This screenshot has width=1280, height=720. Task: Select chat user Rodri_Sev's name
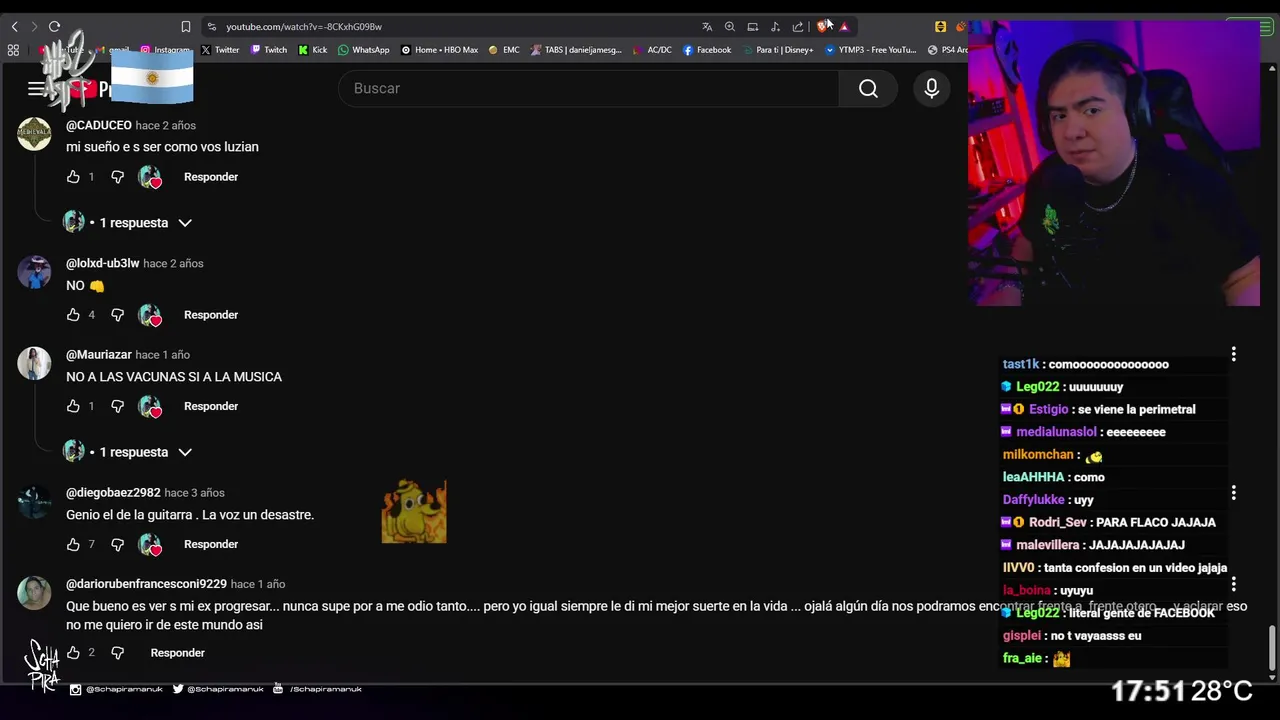(x=1057, y=523)
